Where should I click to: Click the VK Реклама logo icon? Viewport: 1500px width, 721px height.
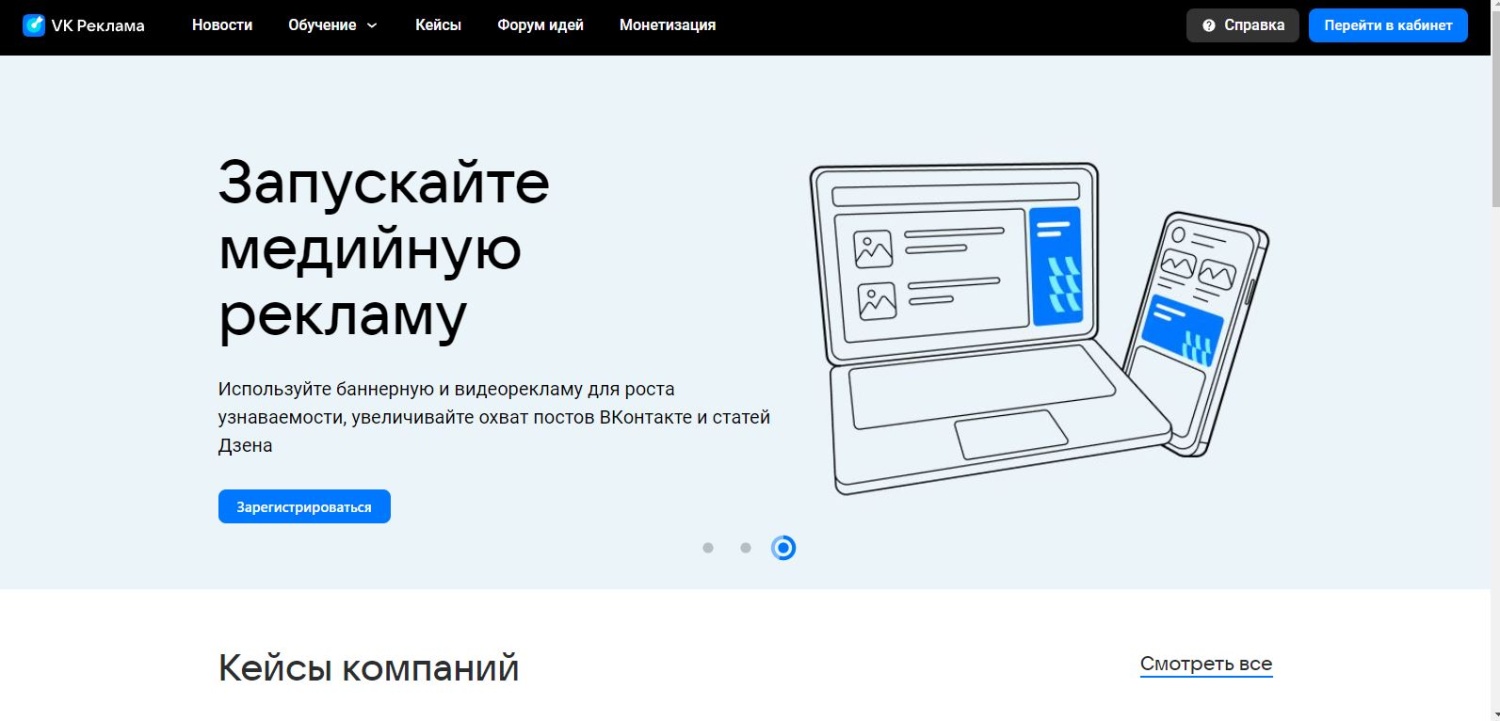pos(34,25)
